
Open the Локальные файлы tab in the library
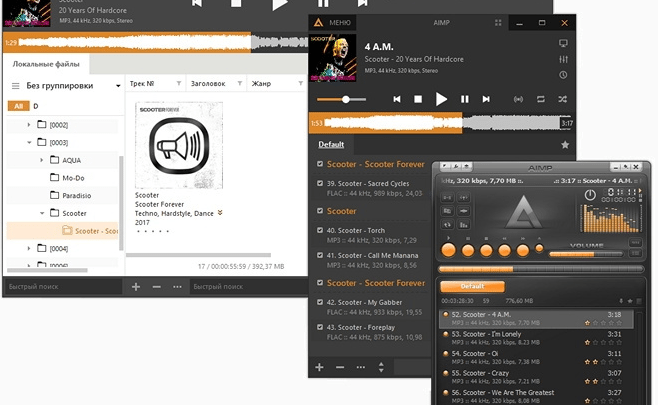pos(46,64)
